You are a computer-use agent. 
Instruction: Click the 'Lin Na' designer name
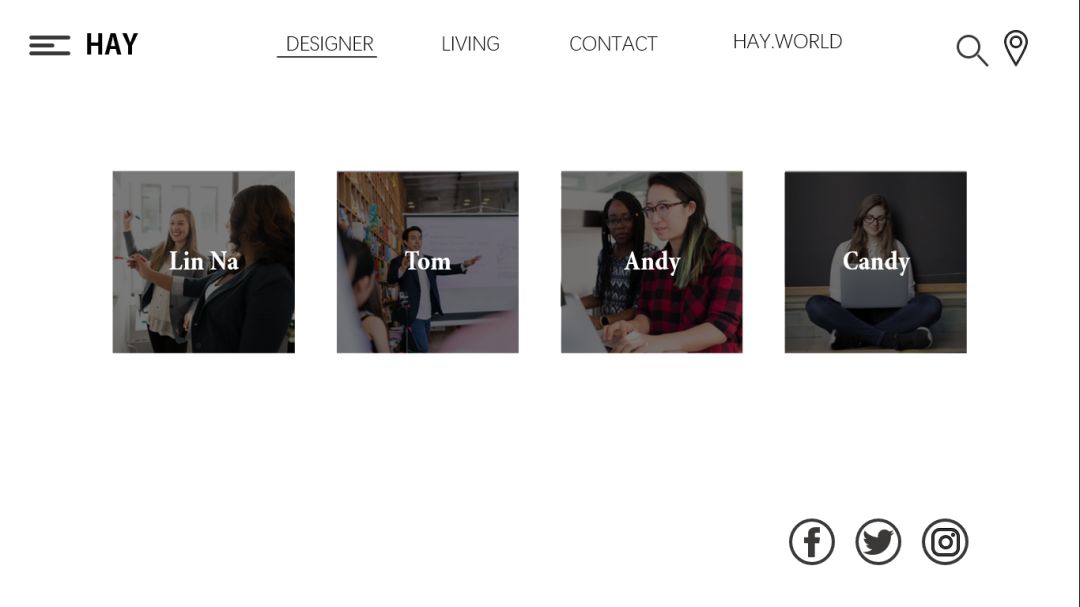pos(204,261)
